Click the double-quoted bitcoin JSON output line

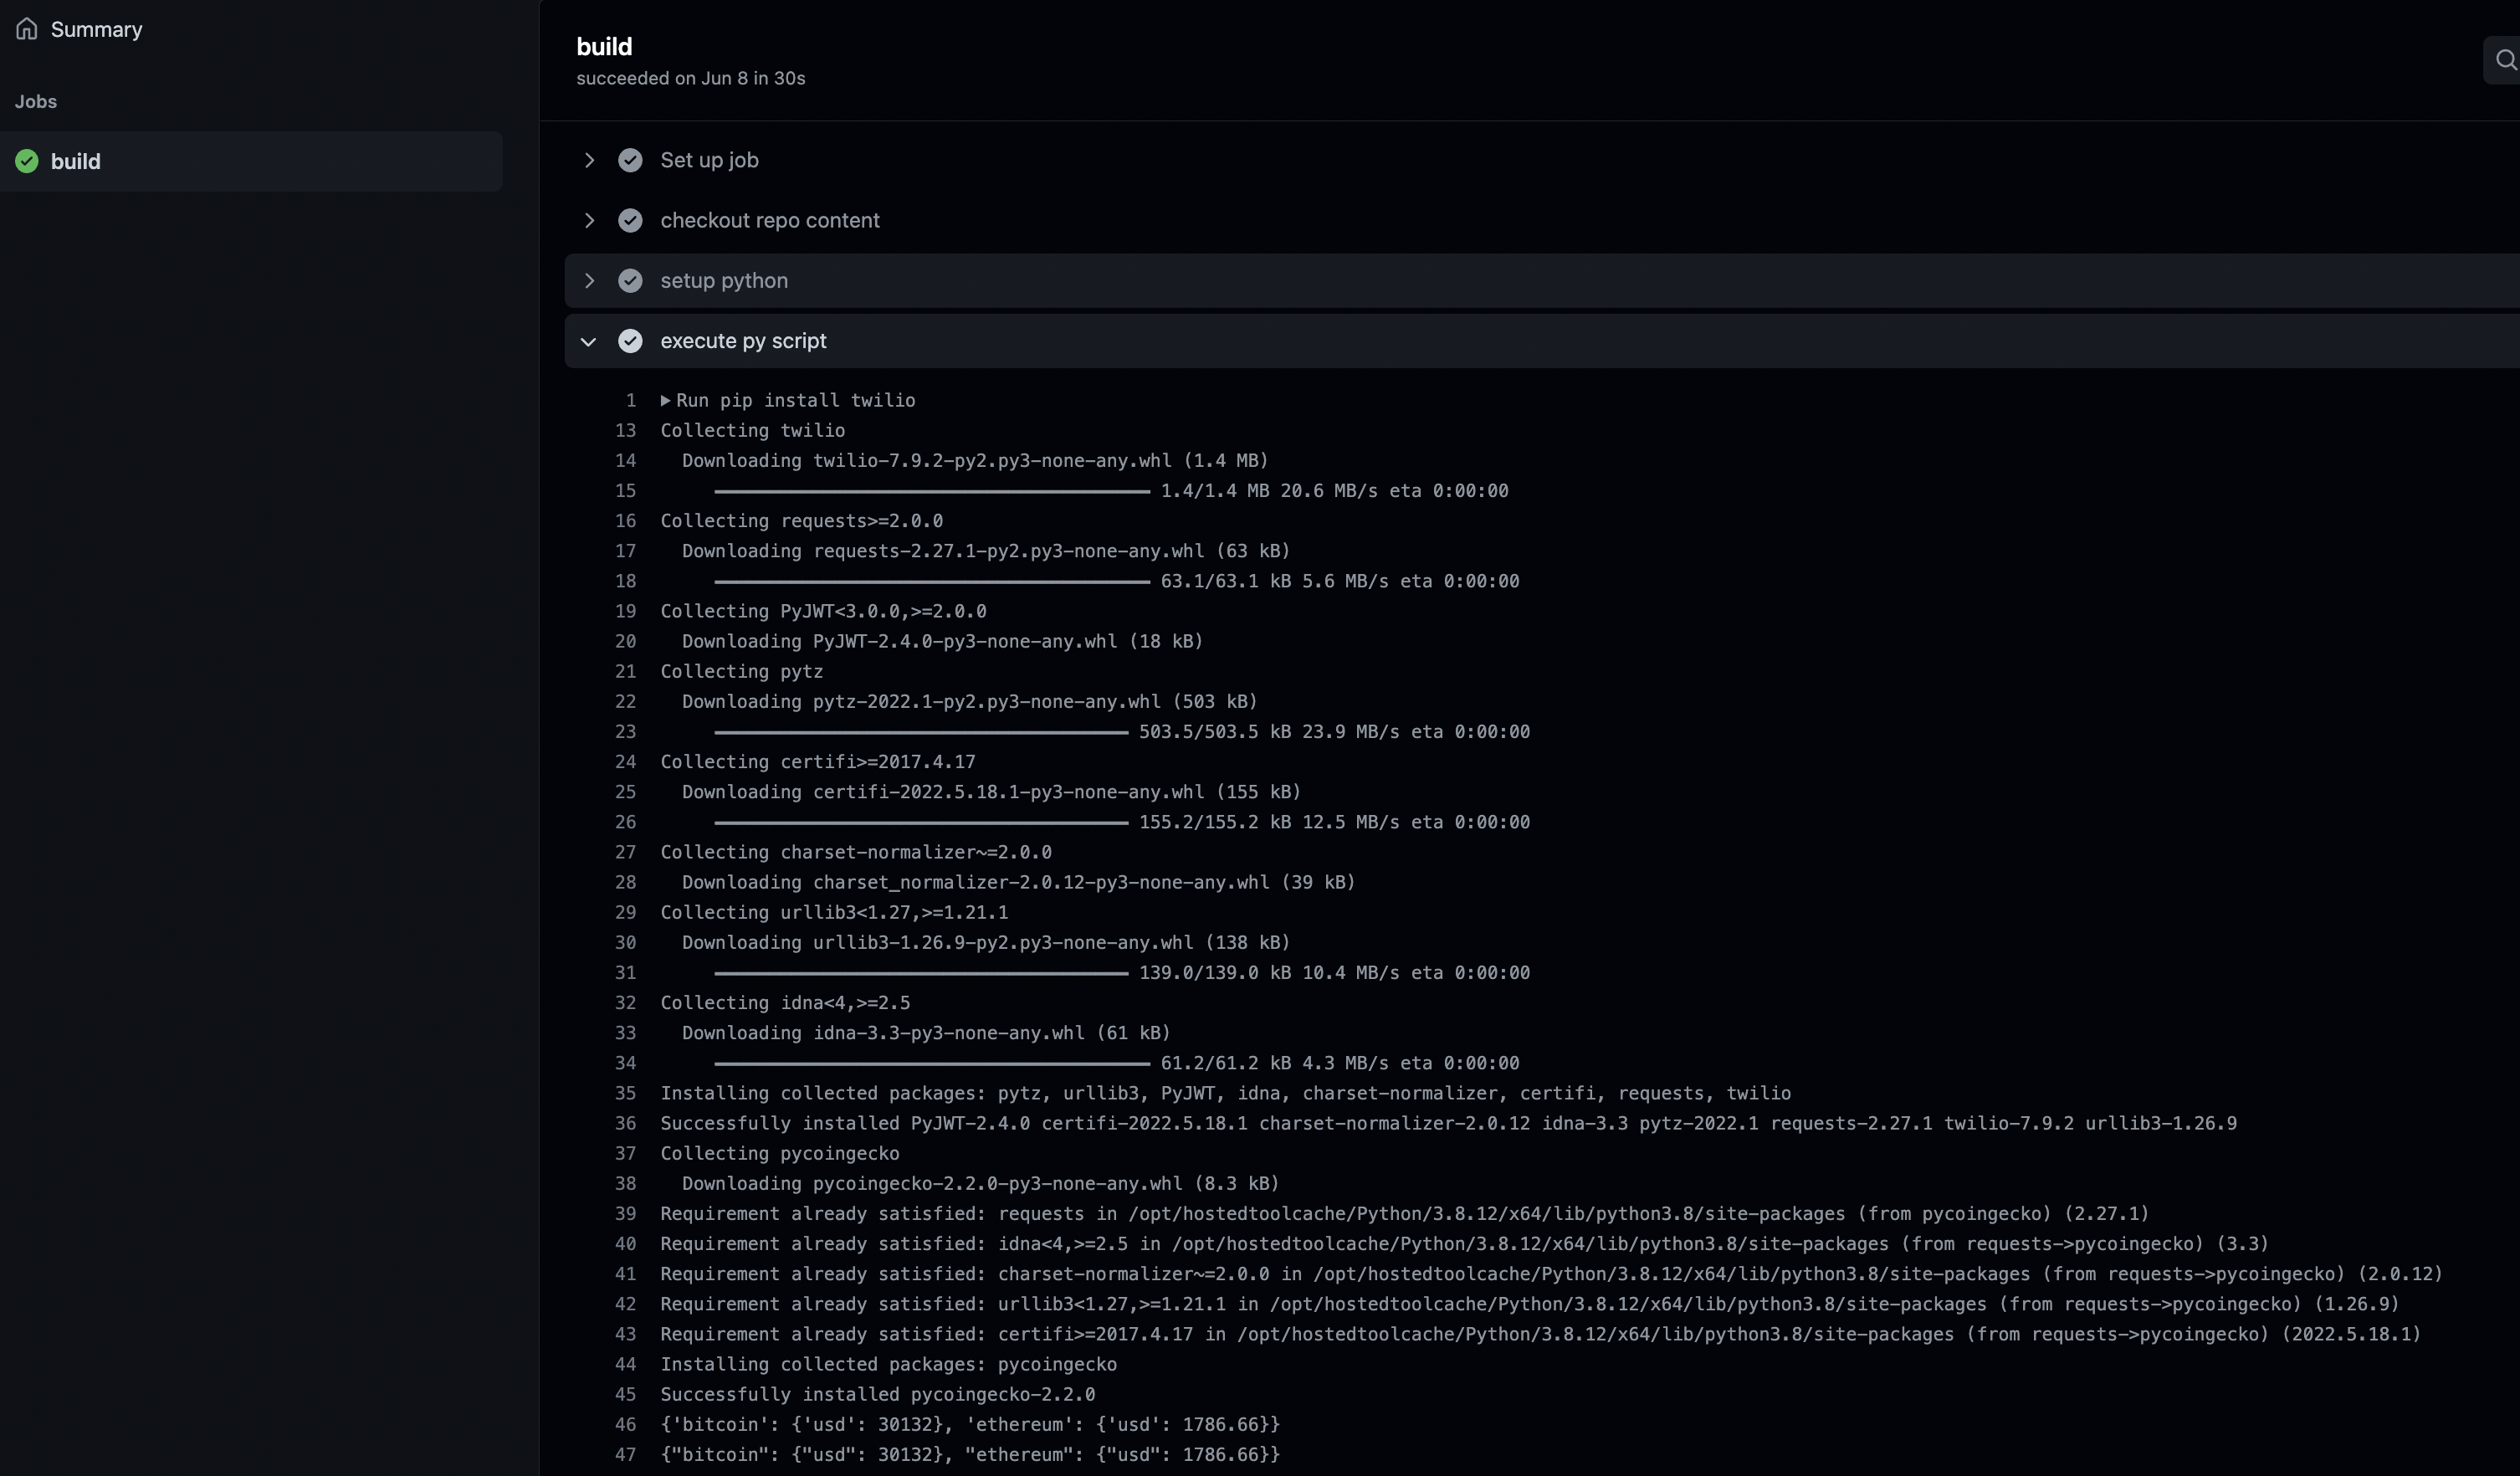click(970, 1455)
